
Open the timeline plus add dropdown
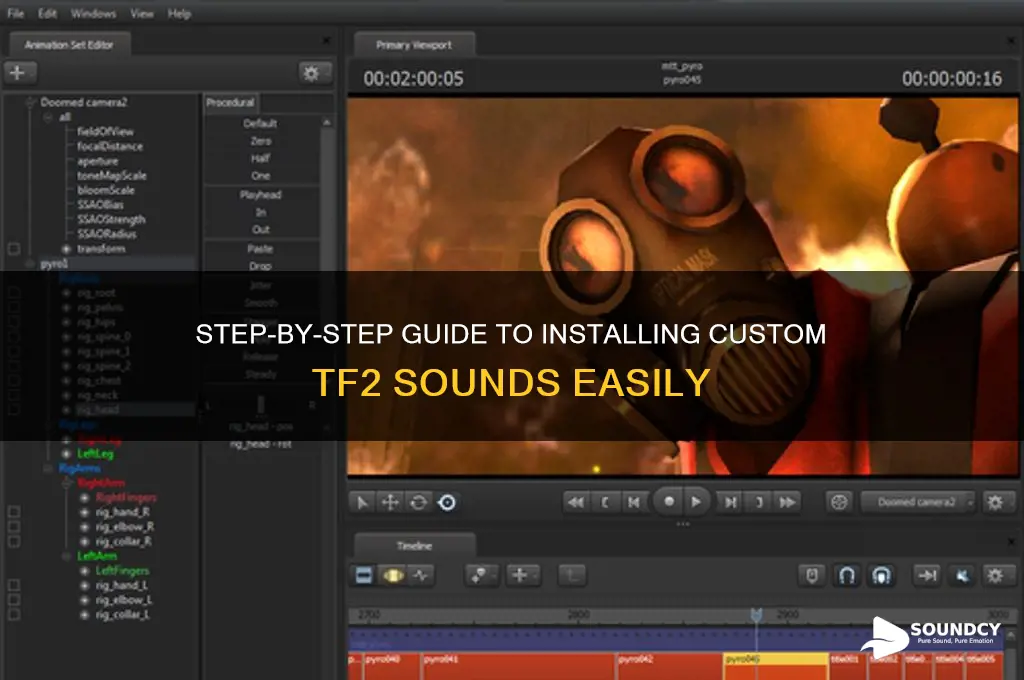pyautogui.click(x=523, y=575)
